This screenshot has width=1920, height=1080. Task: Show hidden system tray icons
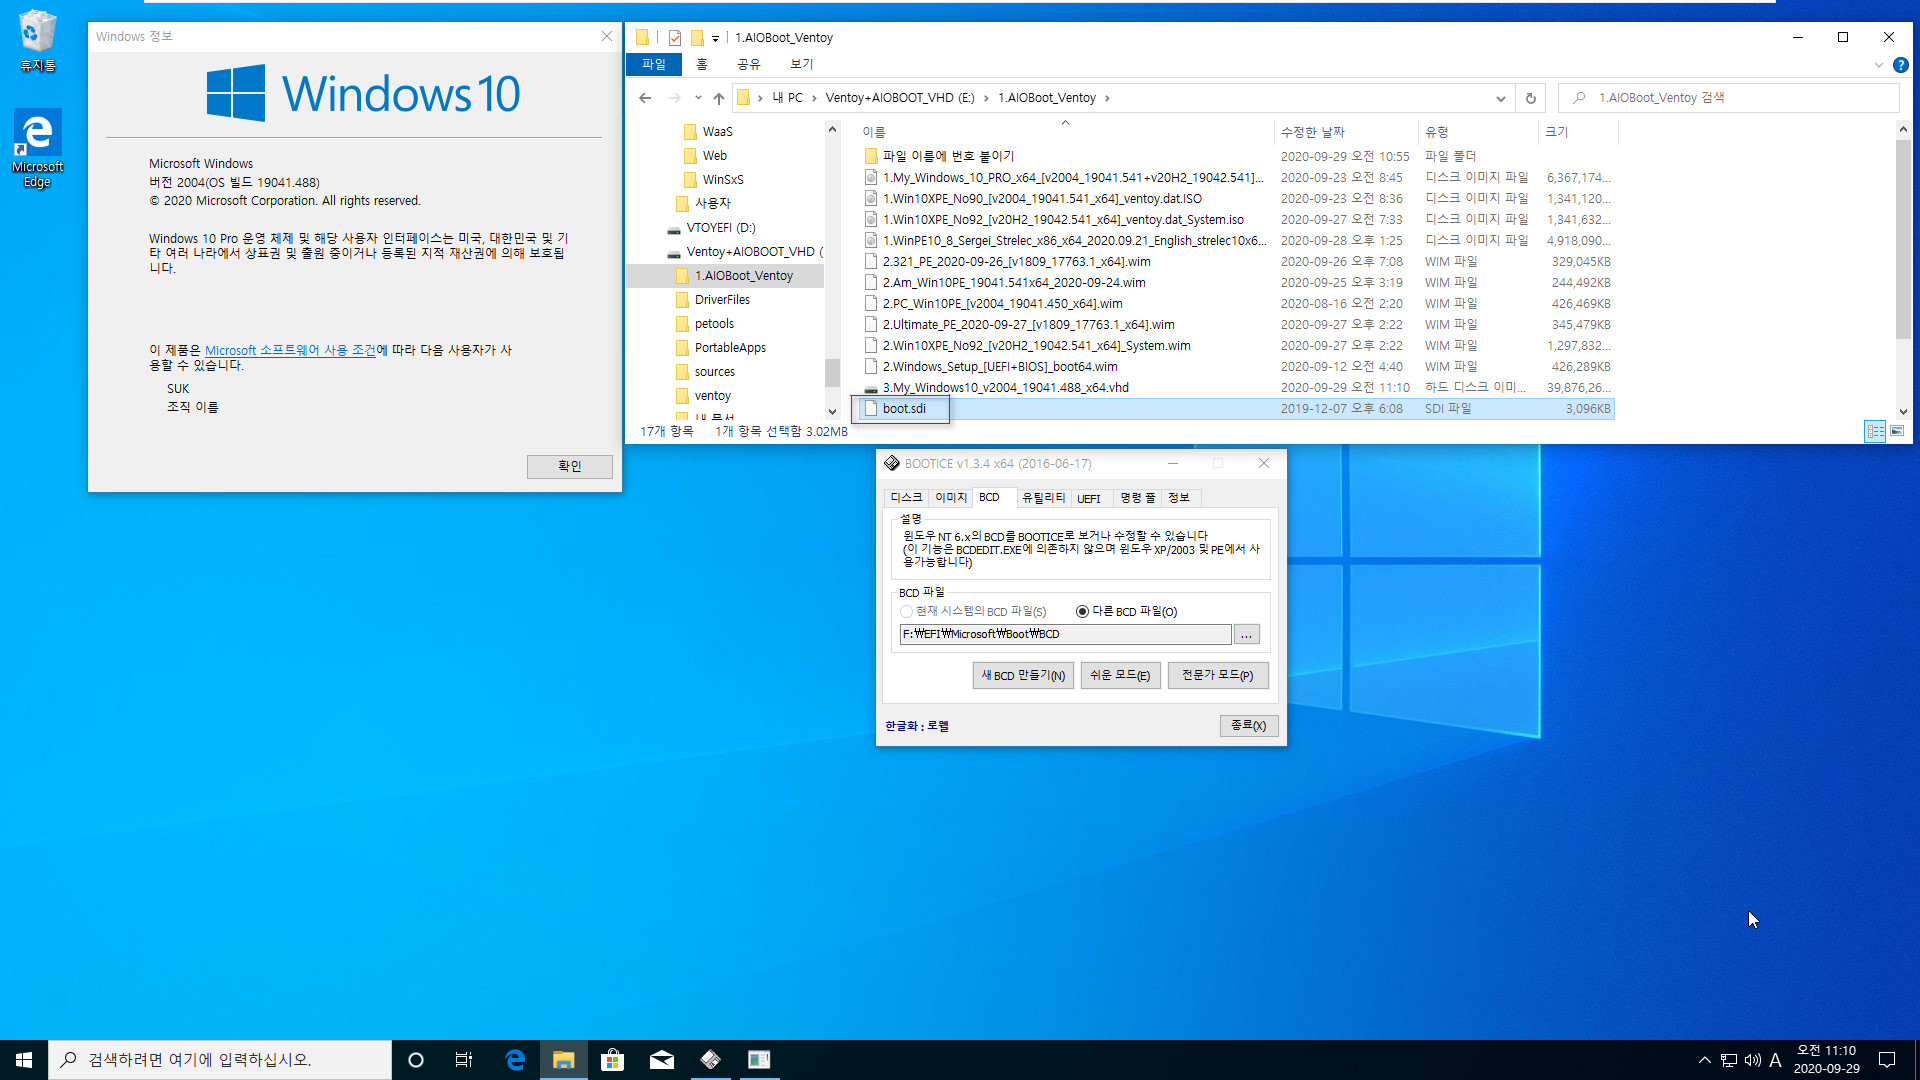tap(1704, 1060)
